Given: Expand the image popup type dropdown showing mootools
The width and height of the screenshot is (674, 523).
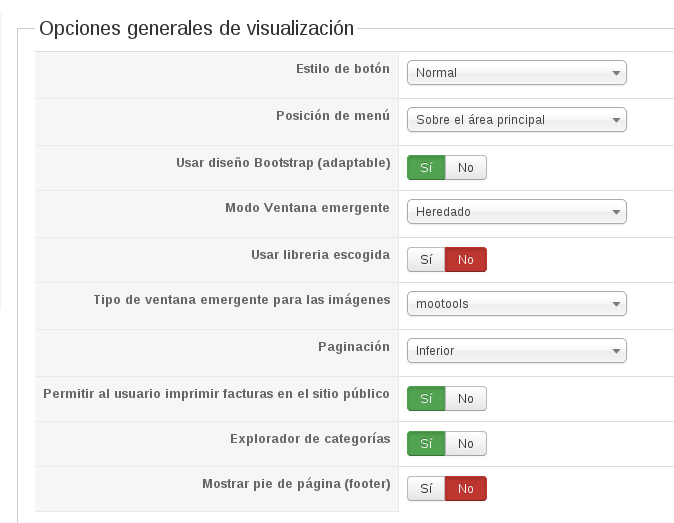Looking at the screenshot, I should point(516,304).
